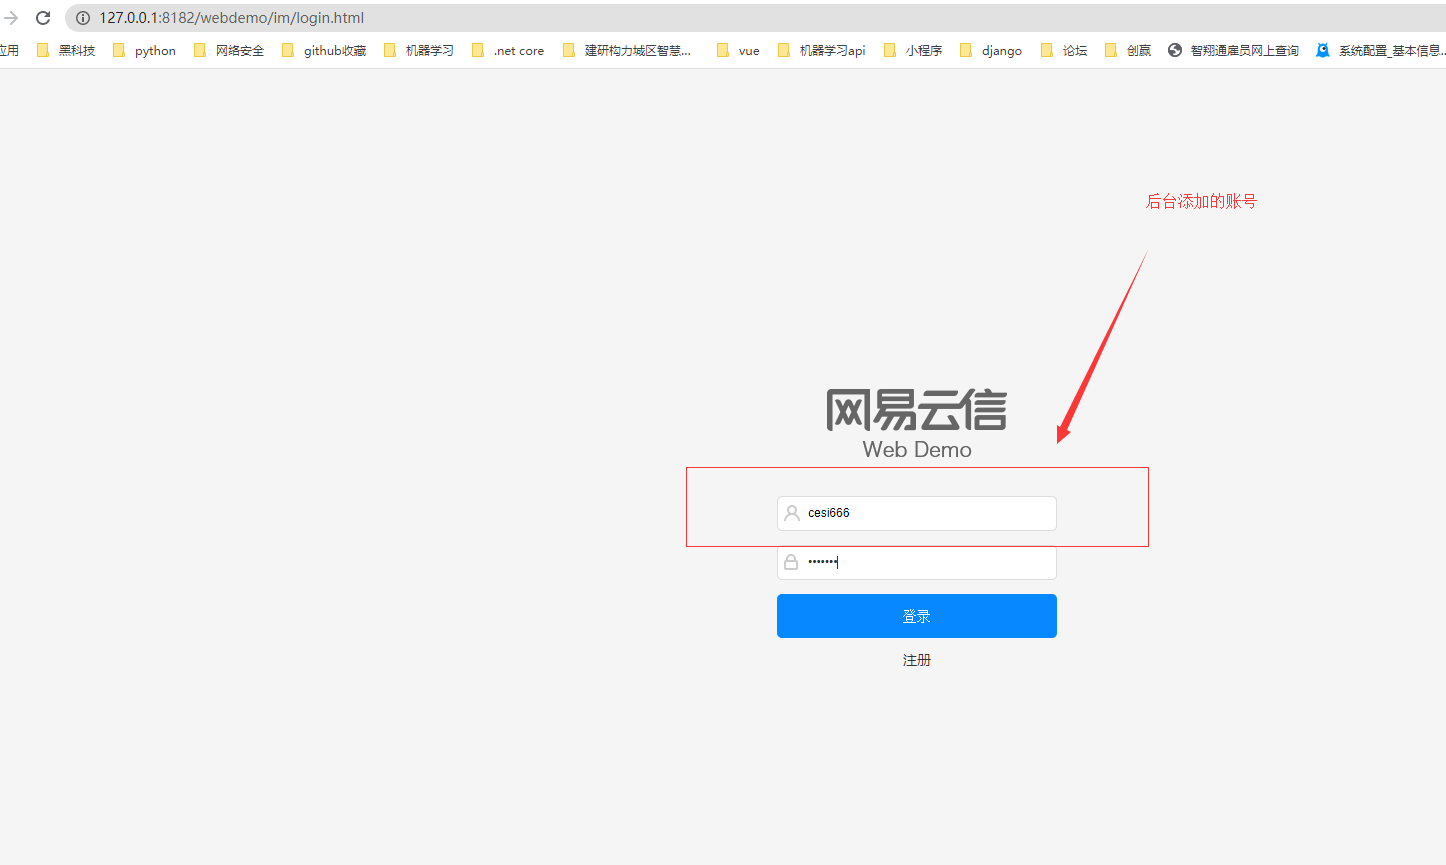This screenshot has width=1446, height=865.
Task: Click the 应用 apps shortcut in bookmarks bar
Action: 9,50
